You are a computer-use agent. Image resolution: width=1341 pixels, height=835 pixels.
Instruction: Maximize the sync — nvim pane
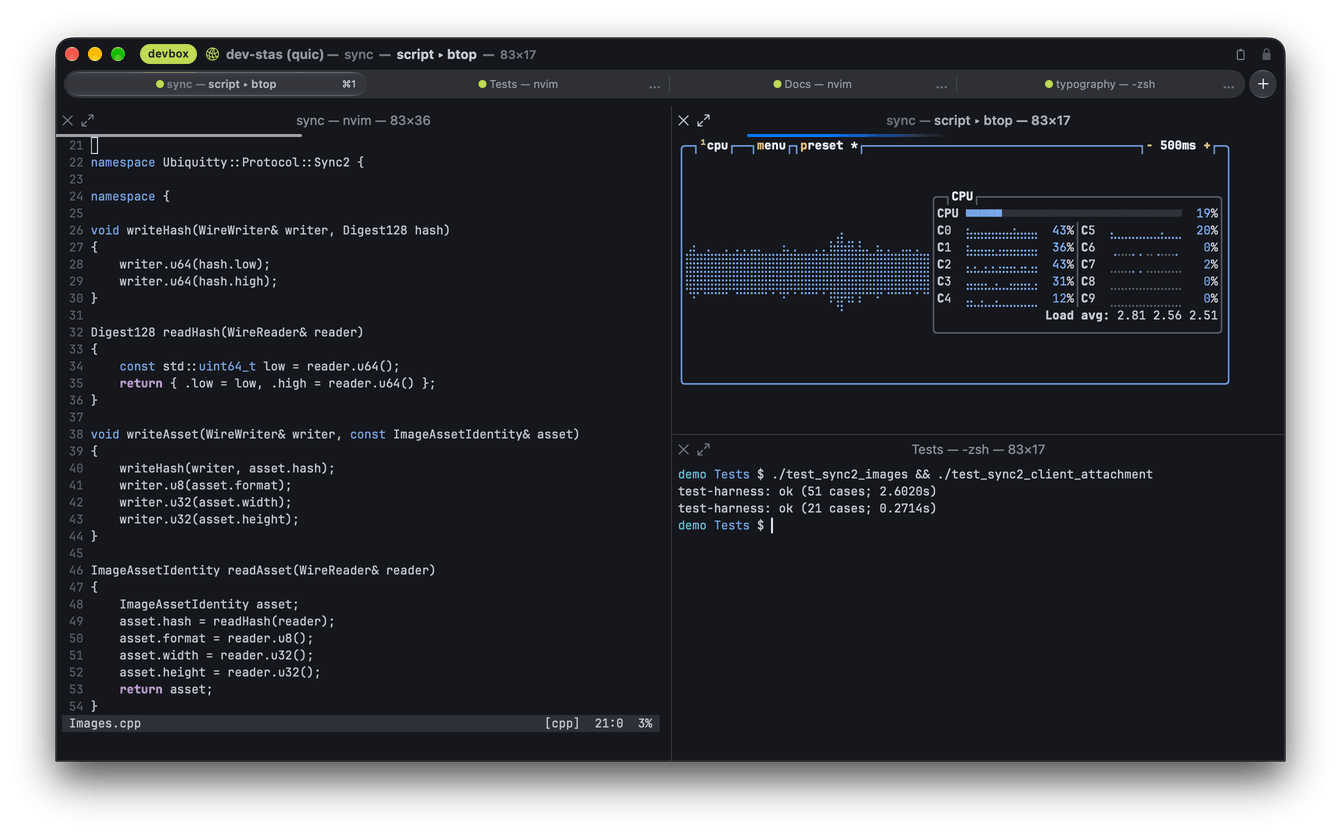[88, 120]
